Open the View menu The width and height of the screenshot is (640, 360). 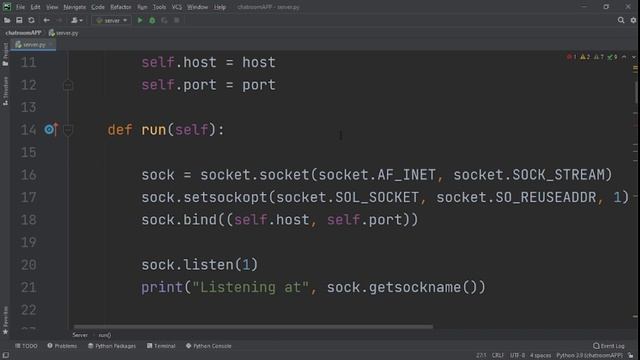[x=52, y=7]
